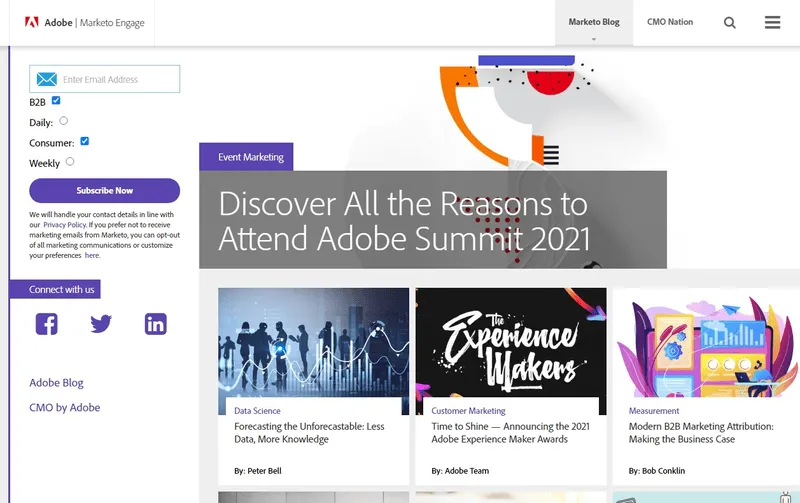Open the Privacy Policy link

64,225
